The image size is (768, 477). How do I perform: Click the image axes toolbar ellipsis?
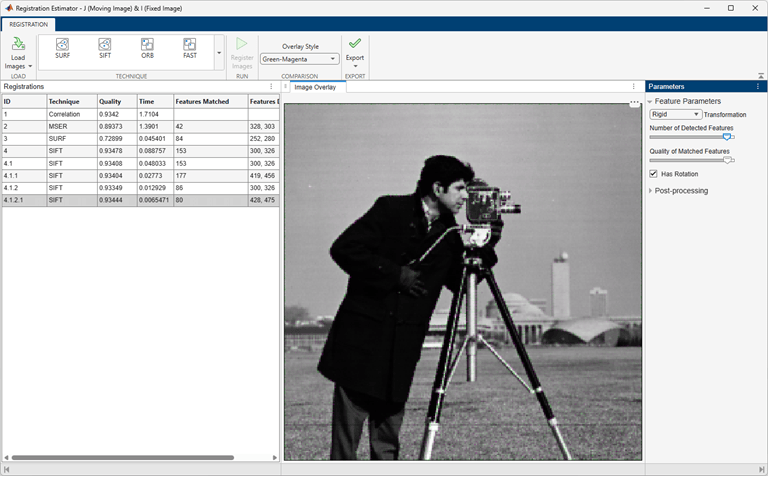coord(634,102)
